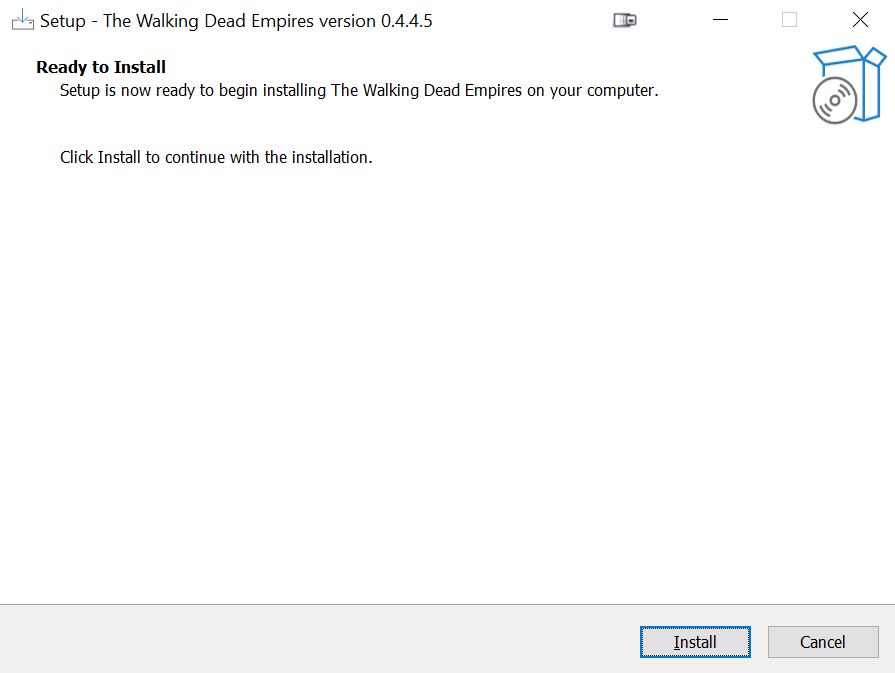Click the disabled maximize button
Screen dimensions: 895x673
(789, 20)
